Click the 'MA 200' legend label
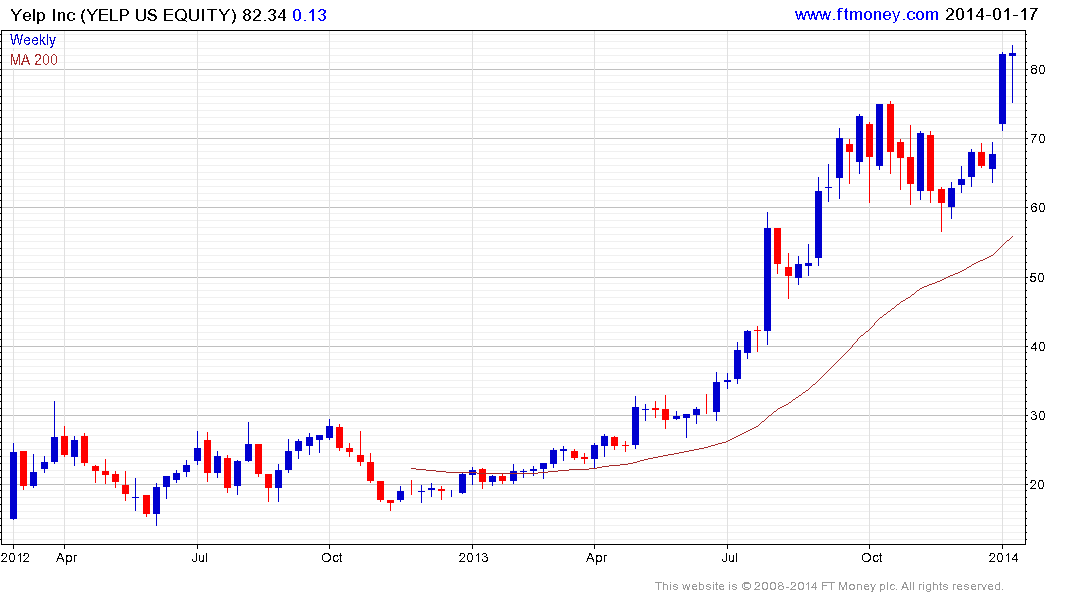Viewport: 1075px width, 600px height. [34, 60]
